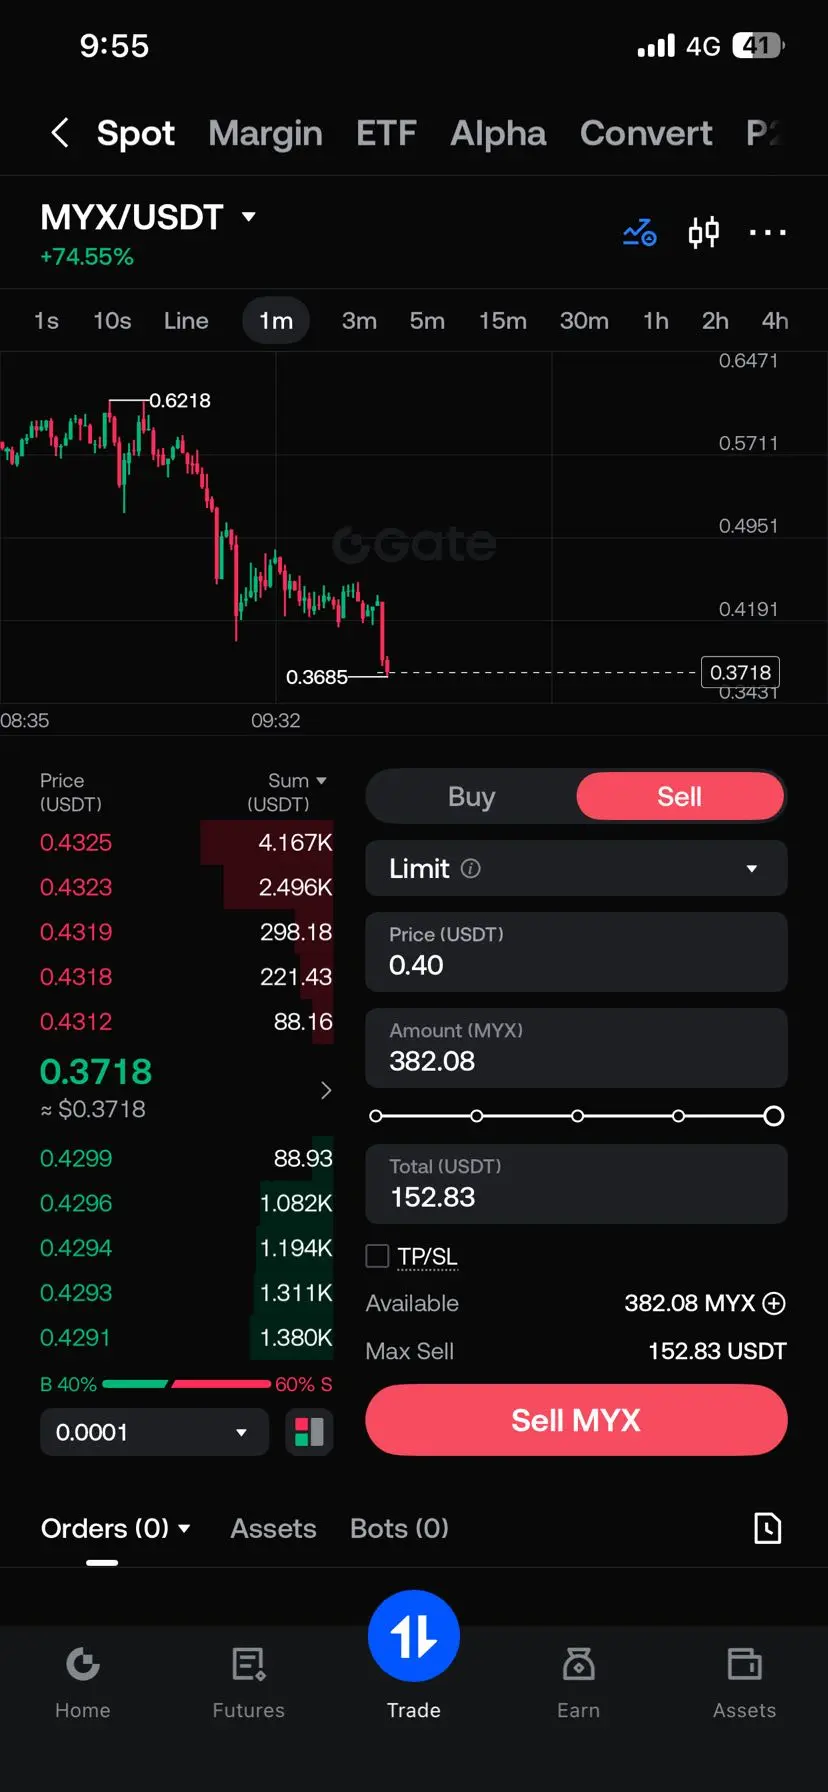Pick ask price 0.4318
Viewport: 828px width, 1792px height.
76,977
